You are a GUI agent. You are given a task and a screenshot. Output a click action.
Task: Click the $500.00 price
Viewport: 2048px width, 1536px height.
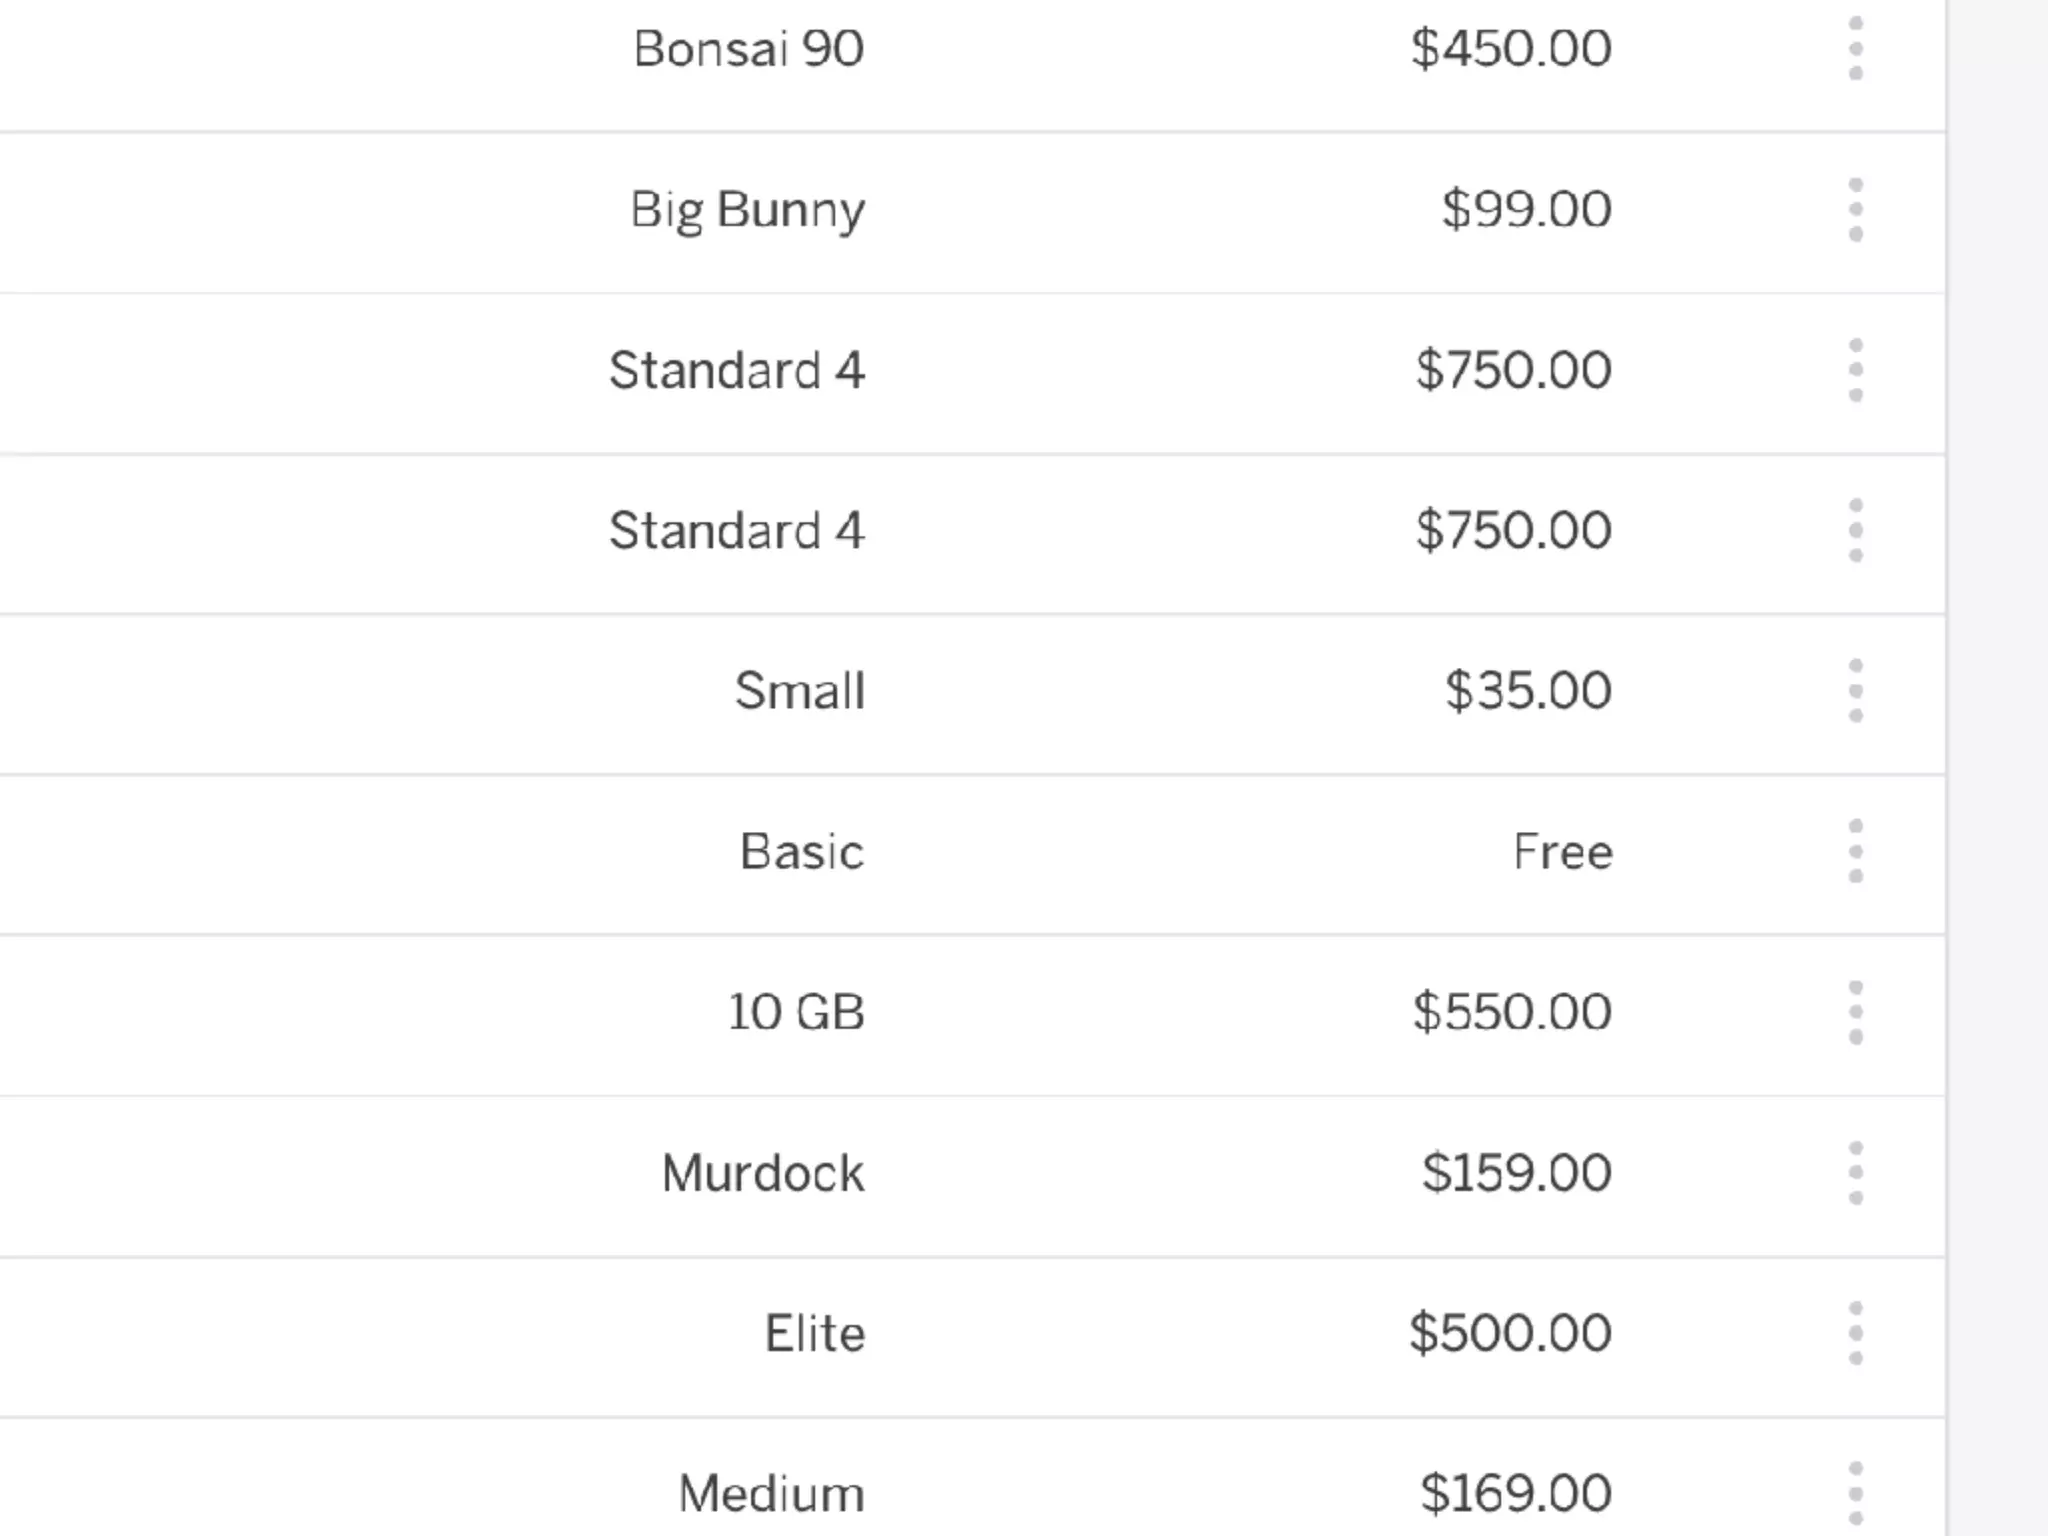[x=1510, y=1333]
